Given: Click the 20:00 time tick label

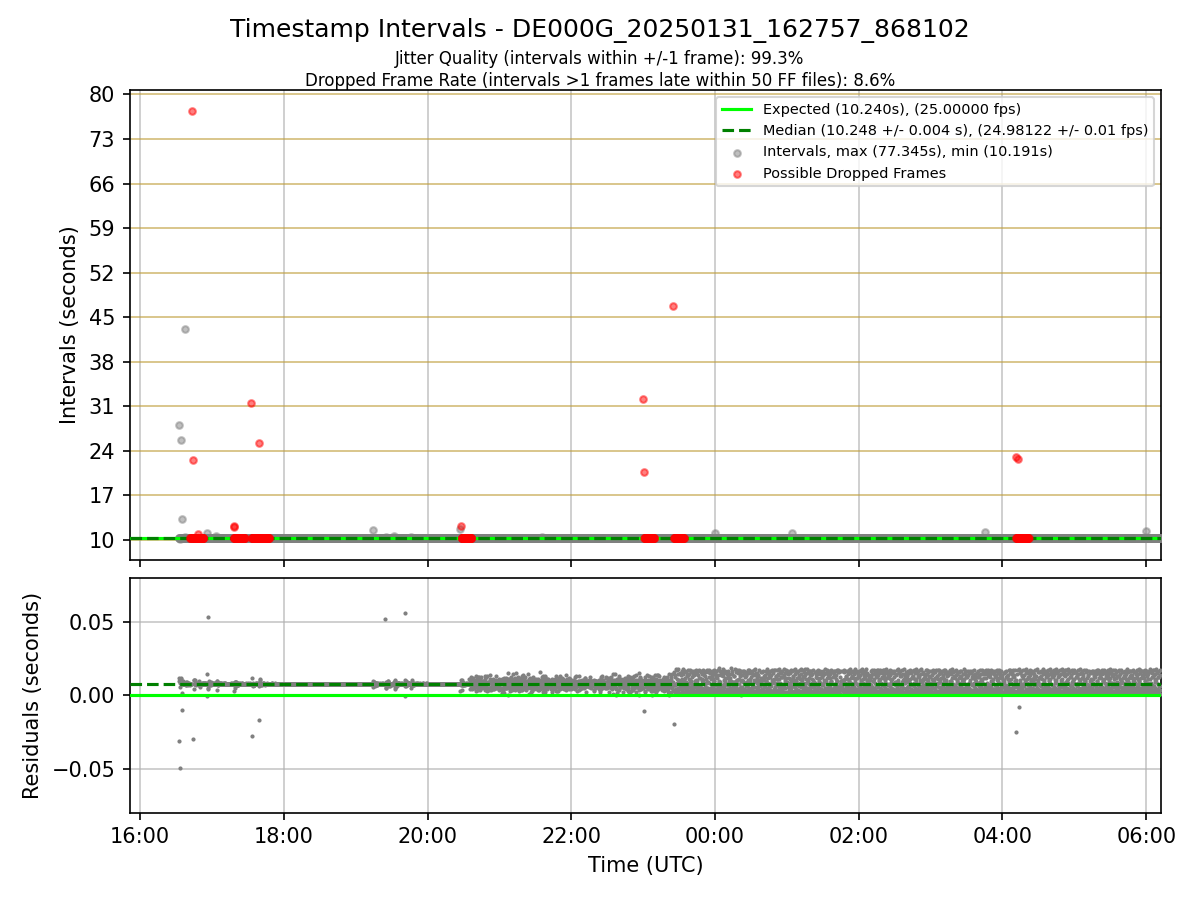Looking at the screenshot, I should pyautogui.click(x=428, y=834).
